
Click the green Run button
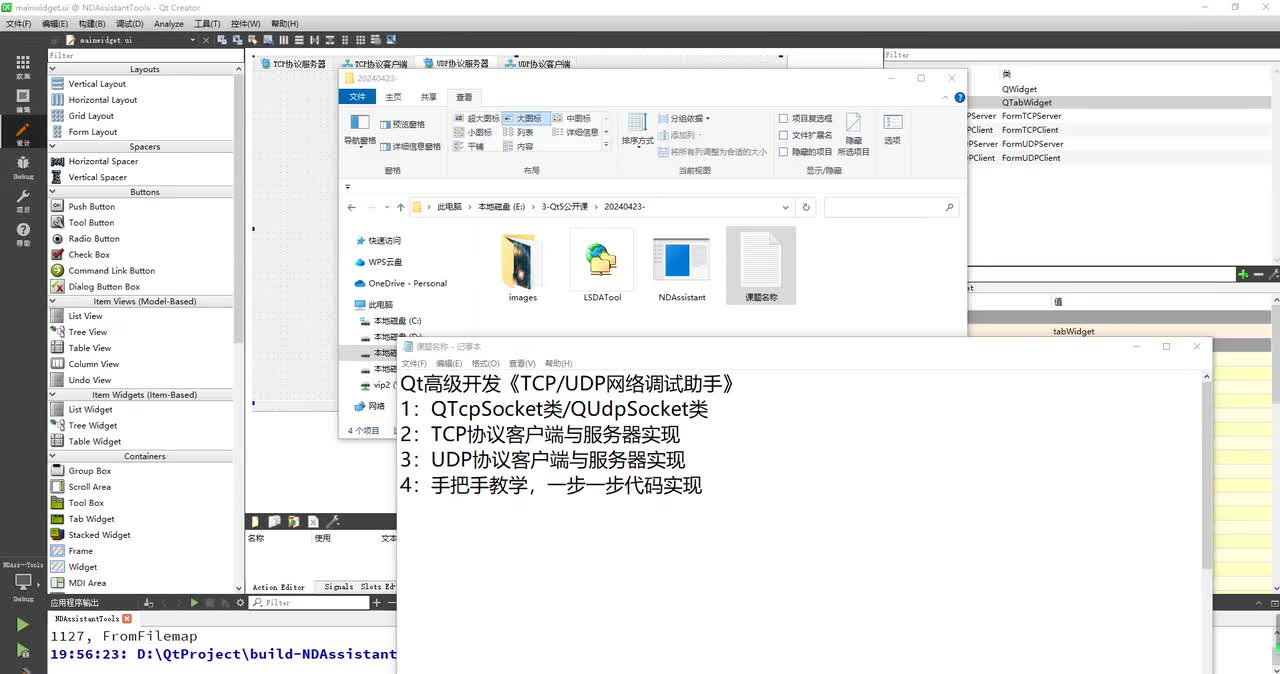22,625
